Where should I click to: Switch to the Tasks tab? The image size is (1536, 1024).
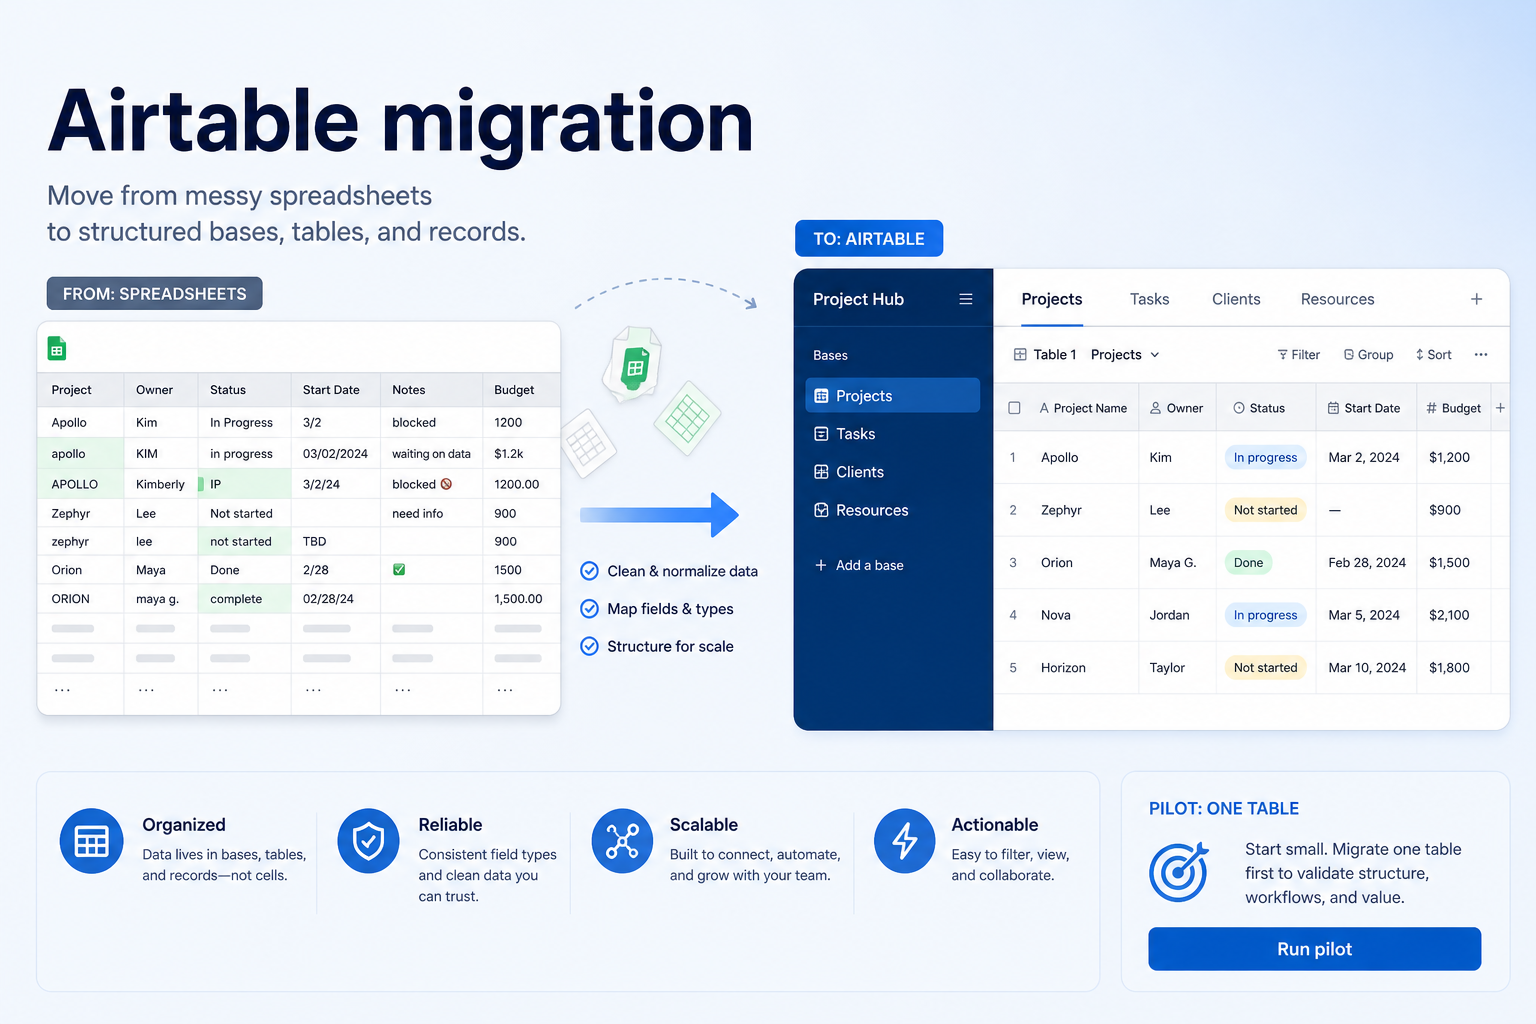[x=1149, y=299]
